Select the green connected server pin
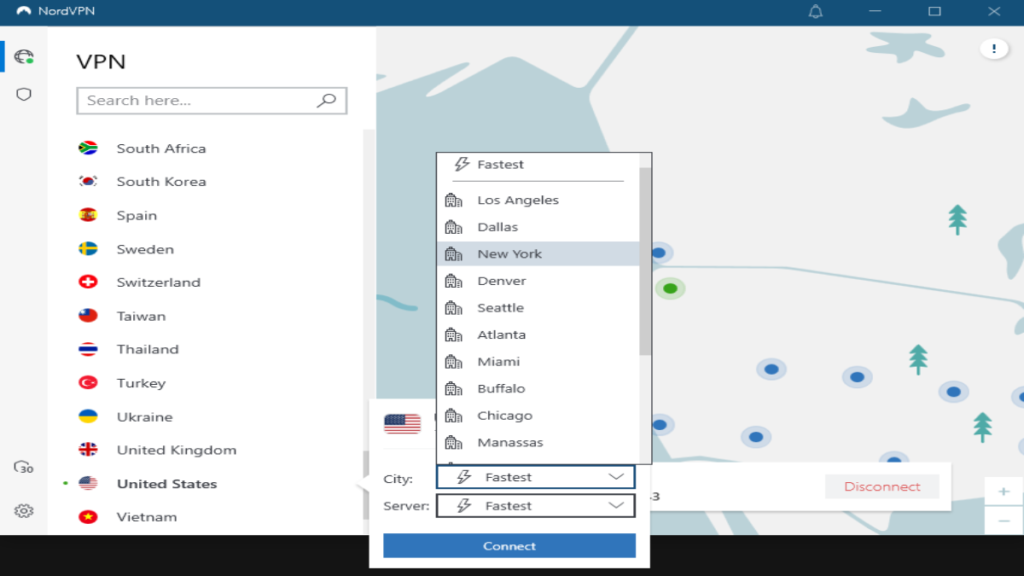 tap(670, 290)
